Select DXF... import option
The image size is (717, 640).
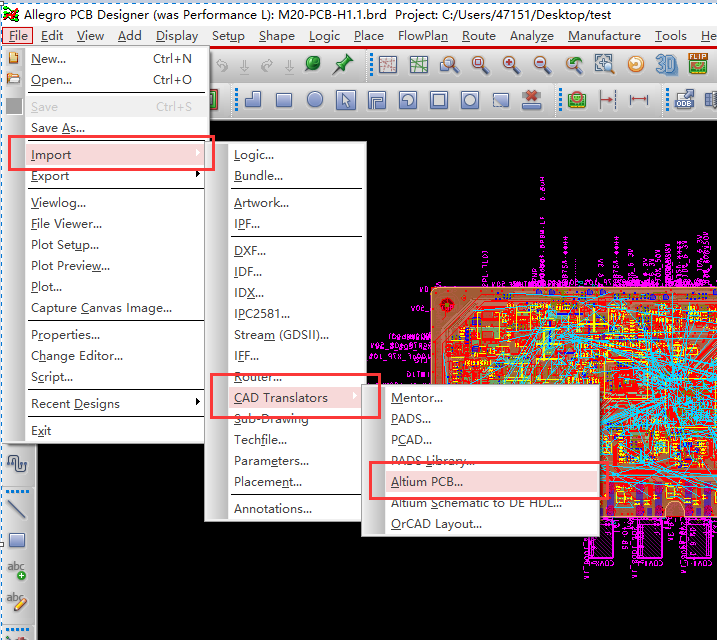pos(295,251)
